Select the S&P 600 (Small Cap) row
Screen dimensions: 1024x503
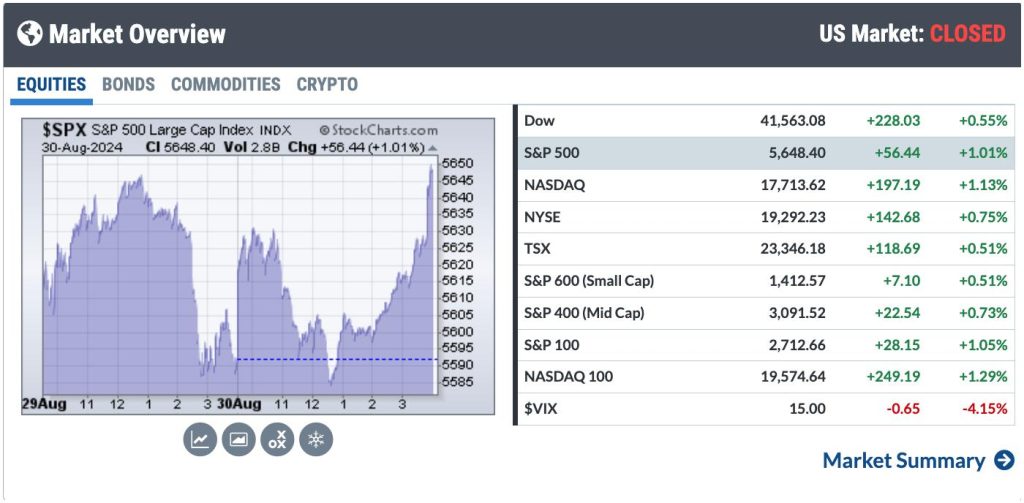pos(764,281)
